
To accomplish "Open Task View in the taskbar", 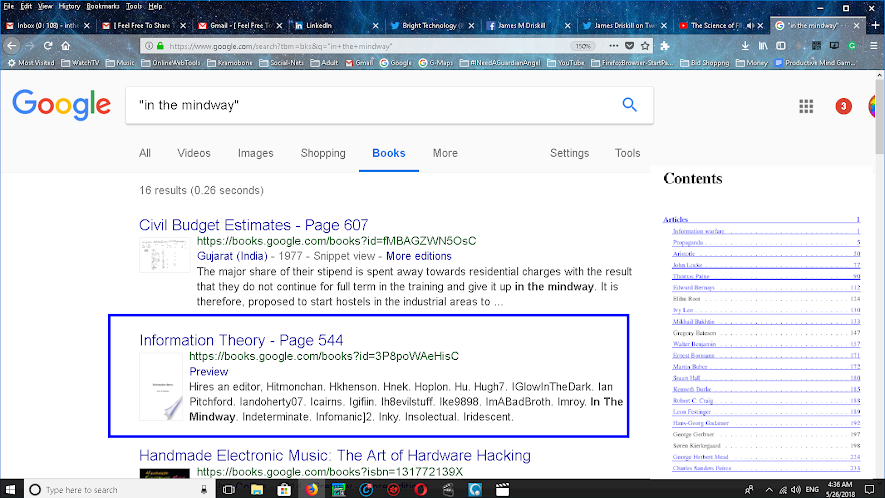I will pos(229,490).
